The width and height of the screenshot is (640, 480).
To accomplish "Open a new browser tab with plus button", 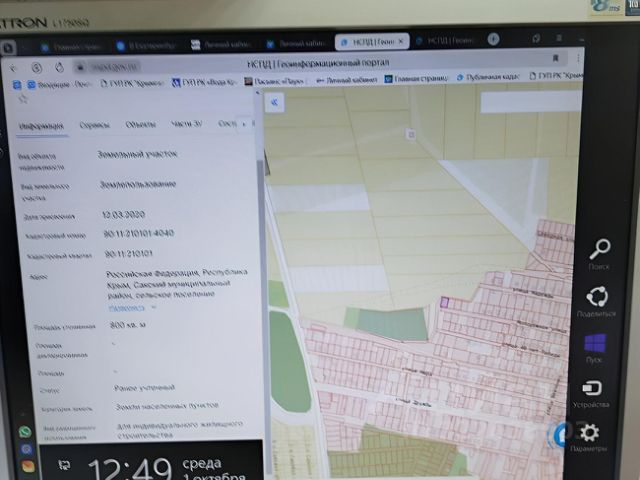I will coord(493,39).
